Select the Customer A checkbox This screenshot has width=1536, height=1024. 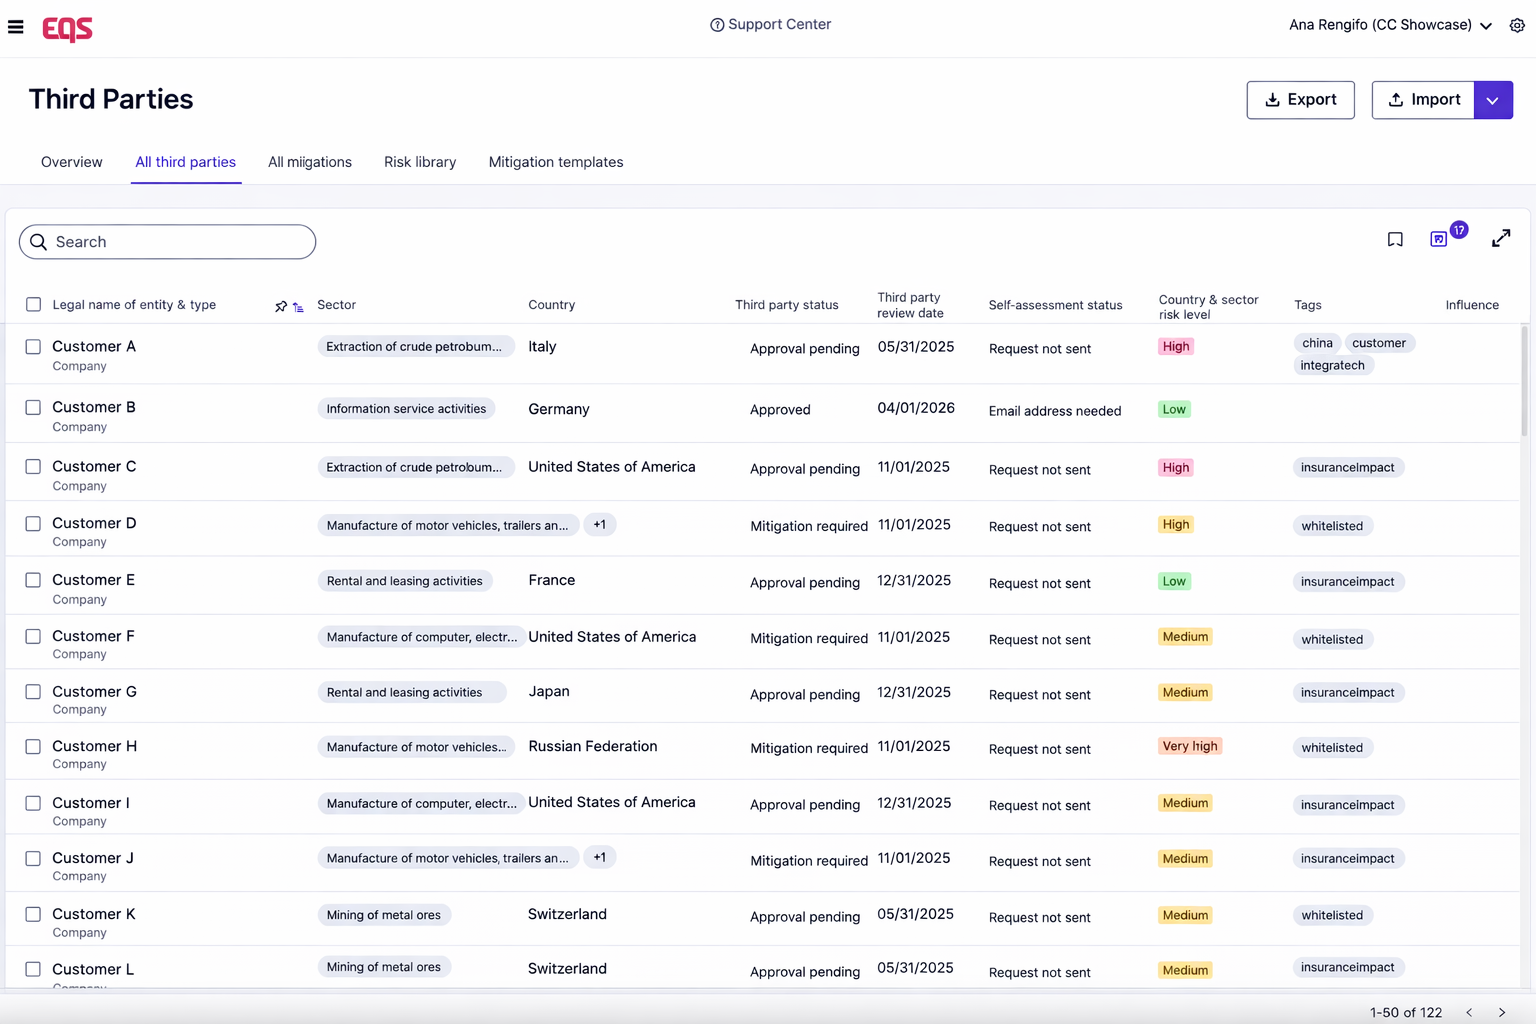33,347
